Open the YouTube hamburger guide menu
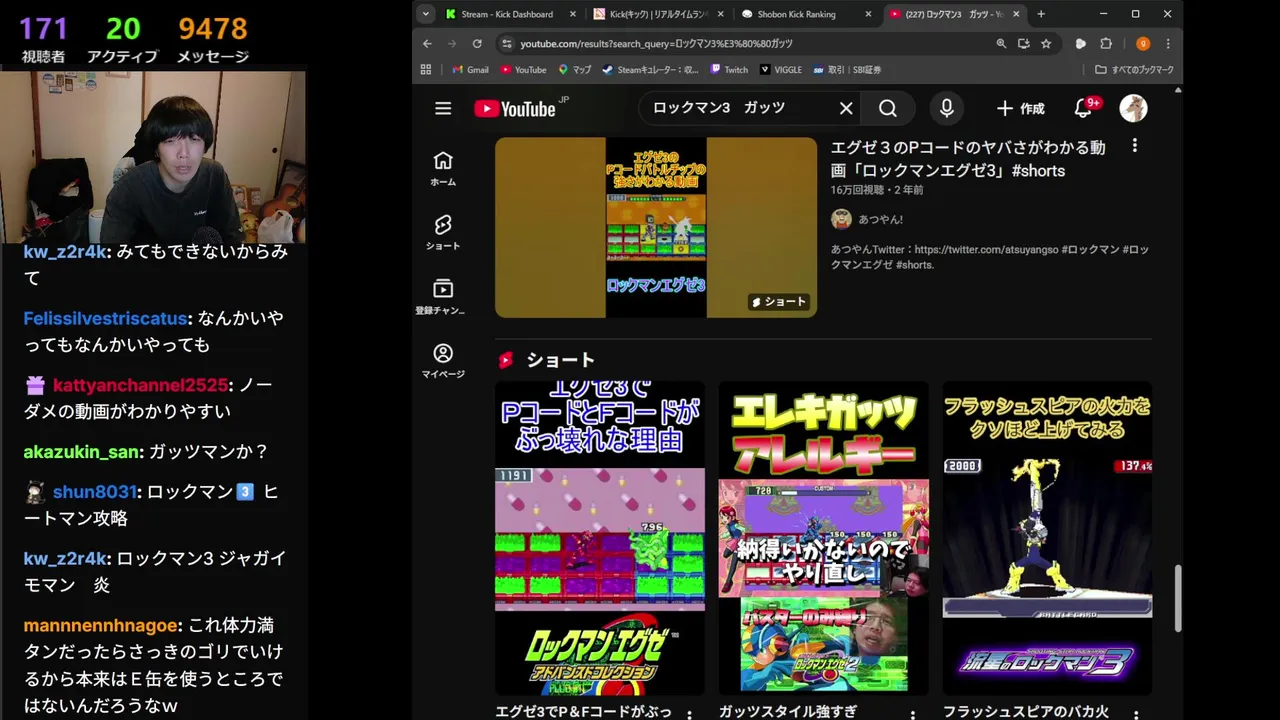The height and width of the screenshot is (720, 1280). pos(443,109)
